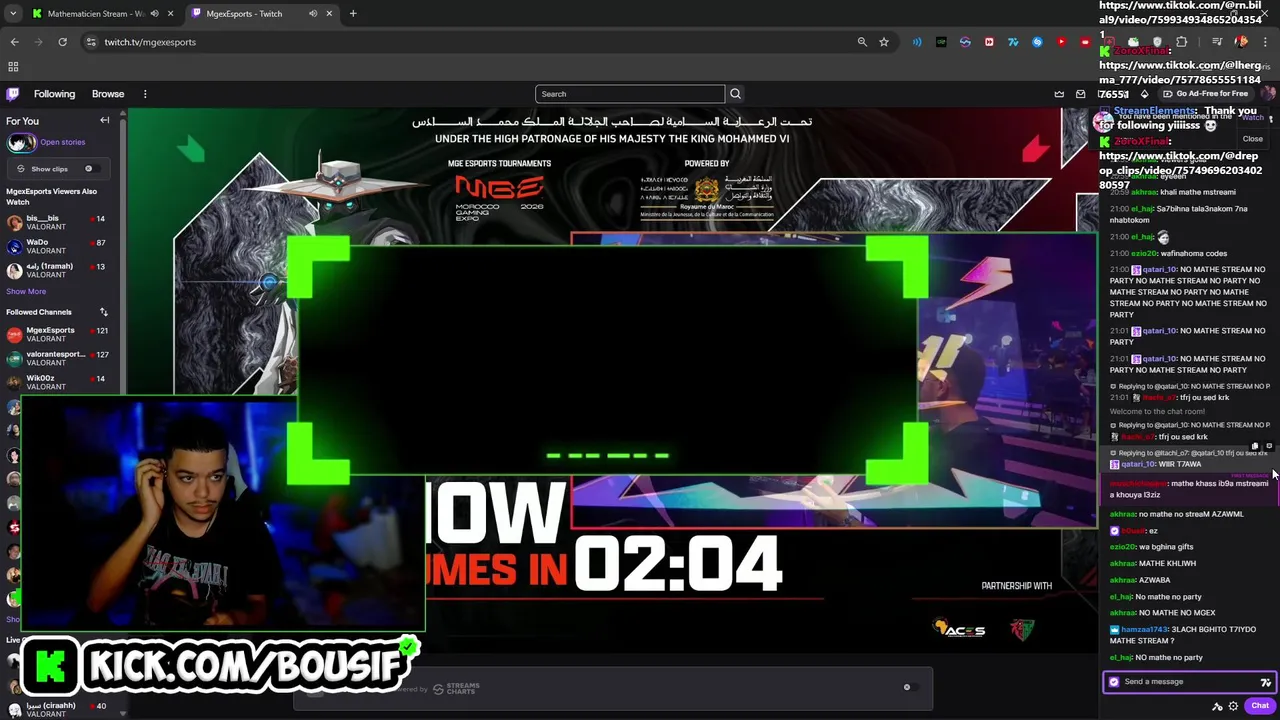The image size is (1280, 720).
Task: Open Wik00z followed channel
Action: (x=60, y=382)
